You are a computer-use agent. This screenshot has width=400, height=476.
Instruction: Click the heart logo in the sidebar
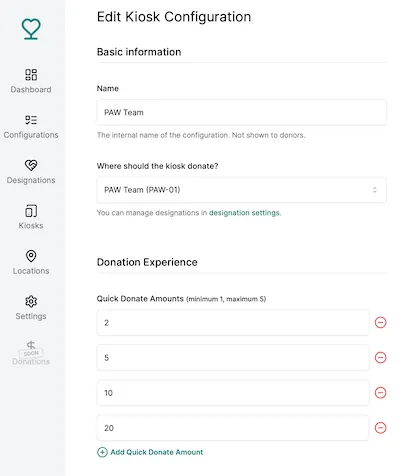pos(31,29)
